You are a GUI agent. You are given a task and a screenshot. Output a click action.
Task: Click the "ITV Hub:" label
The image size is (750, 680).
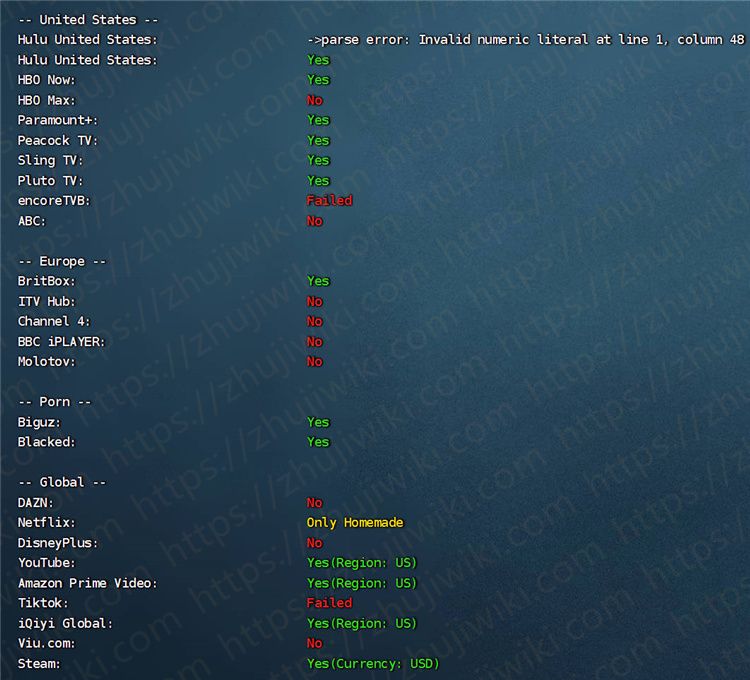[x=47, y=302]
